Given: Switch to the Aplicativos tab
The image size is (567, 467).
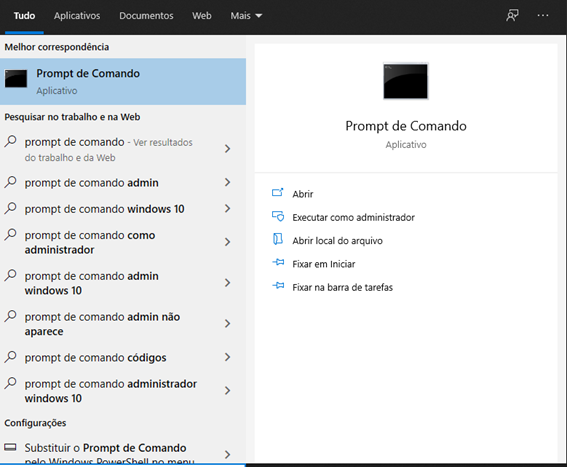Looking at the screenshot, I should click(77, 16).
